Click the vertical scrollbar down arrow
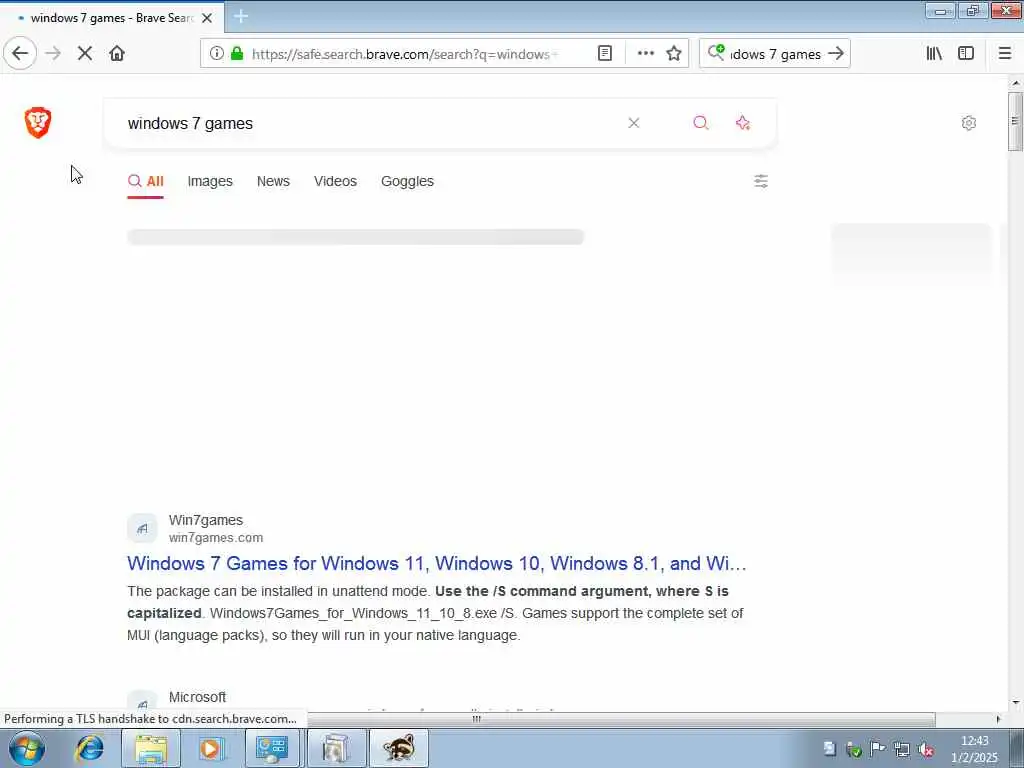 (x=1016, y=703)
